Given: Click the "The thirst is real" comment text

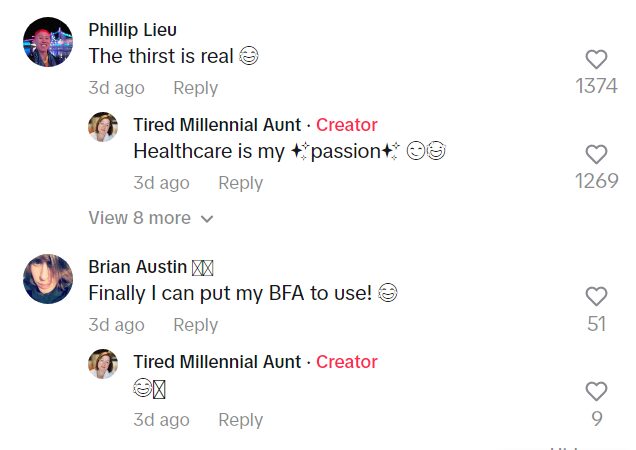Looking at the screenshot, I should tap(160, 57).
